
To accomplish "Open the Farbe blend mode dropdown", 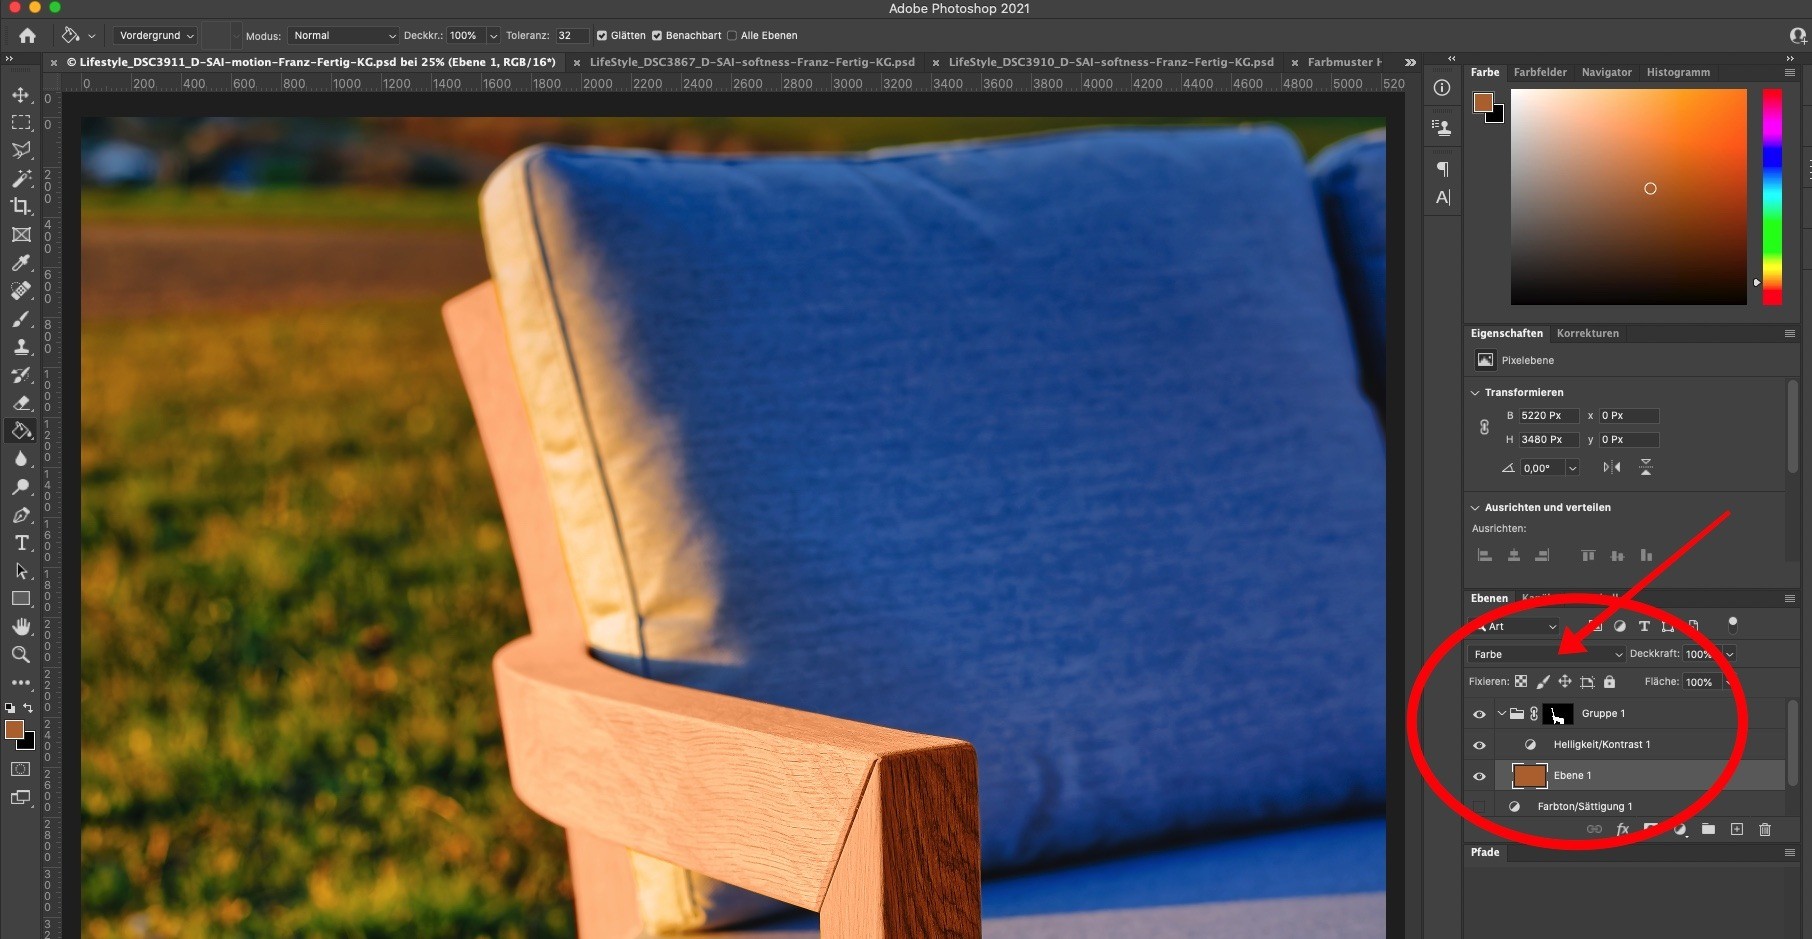I will coord(1546,654).
